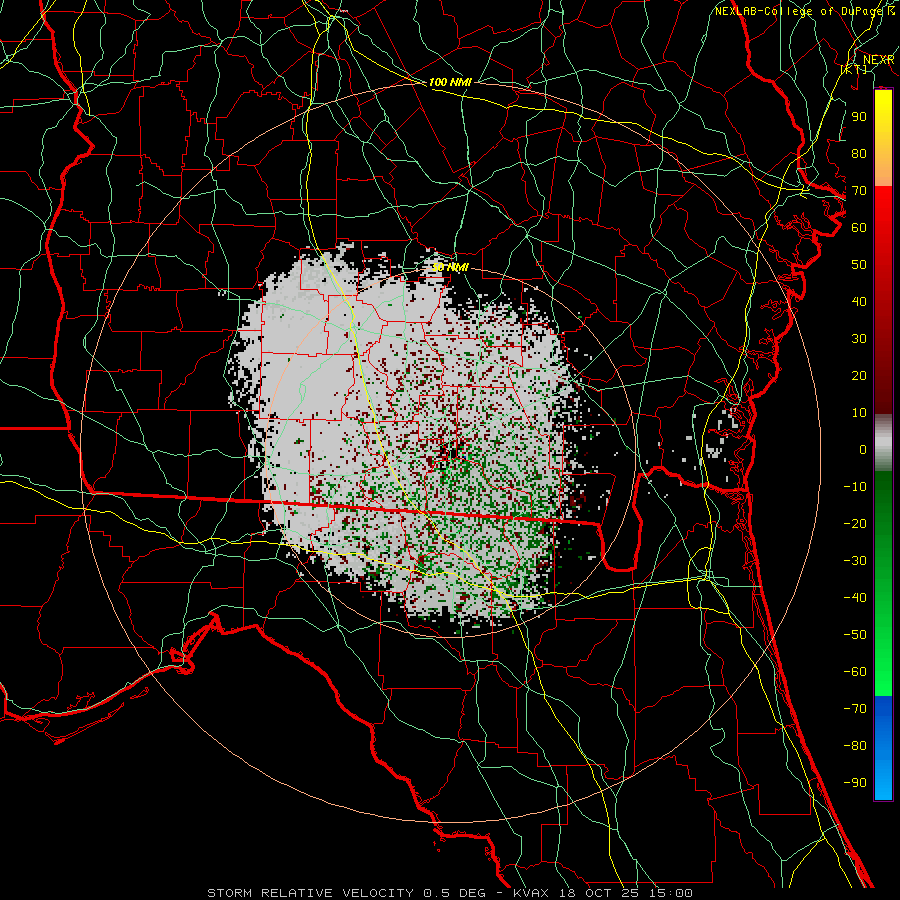Click the 10 value on the velocity scale
900x900 pixels.
point(859,413)
